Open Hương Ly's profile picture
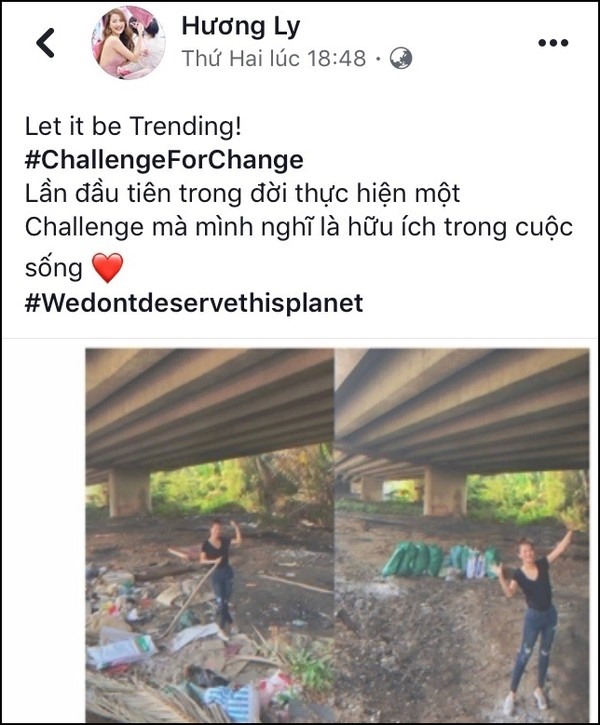Screen dimensions: 600x725 [x=128, y=43]
